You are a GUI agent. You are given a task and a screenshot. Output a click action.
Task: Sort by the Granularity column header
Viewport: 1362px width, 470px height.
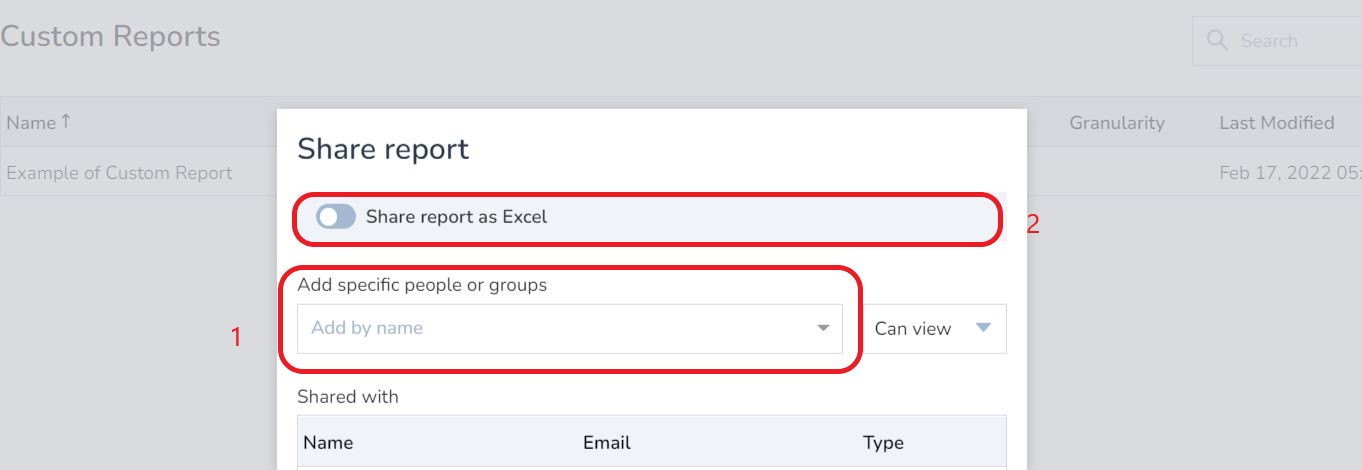click(1116, 123)
